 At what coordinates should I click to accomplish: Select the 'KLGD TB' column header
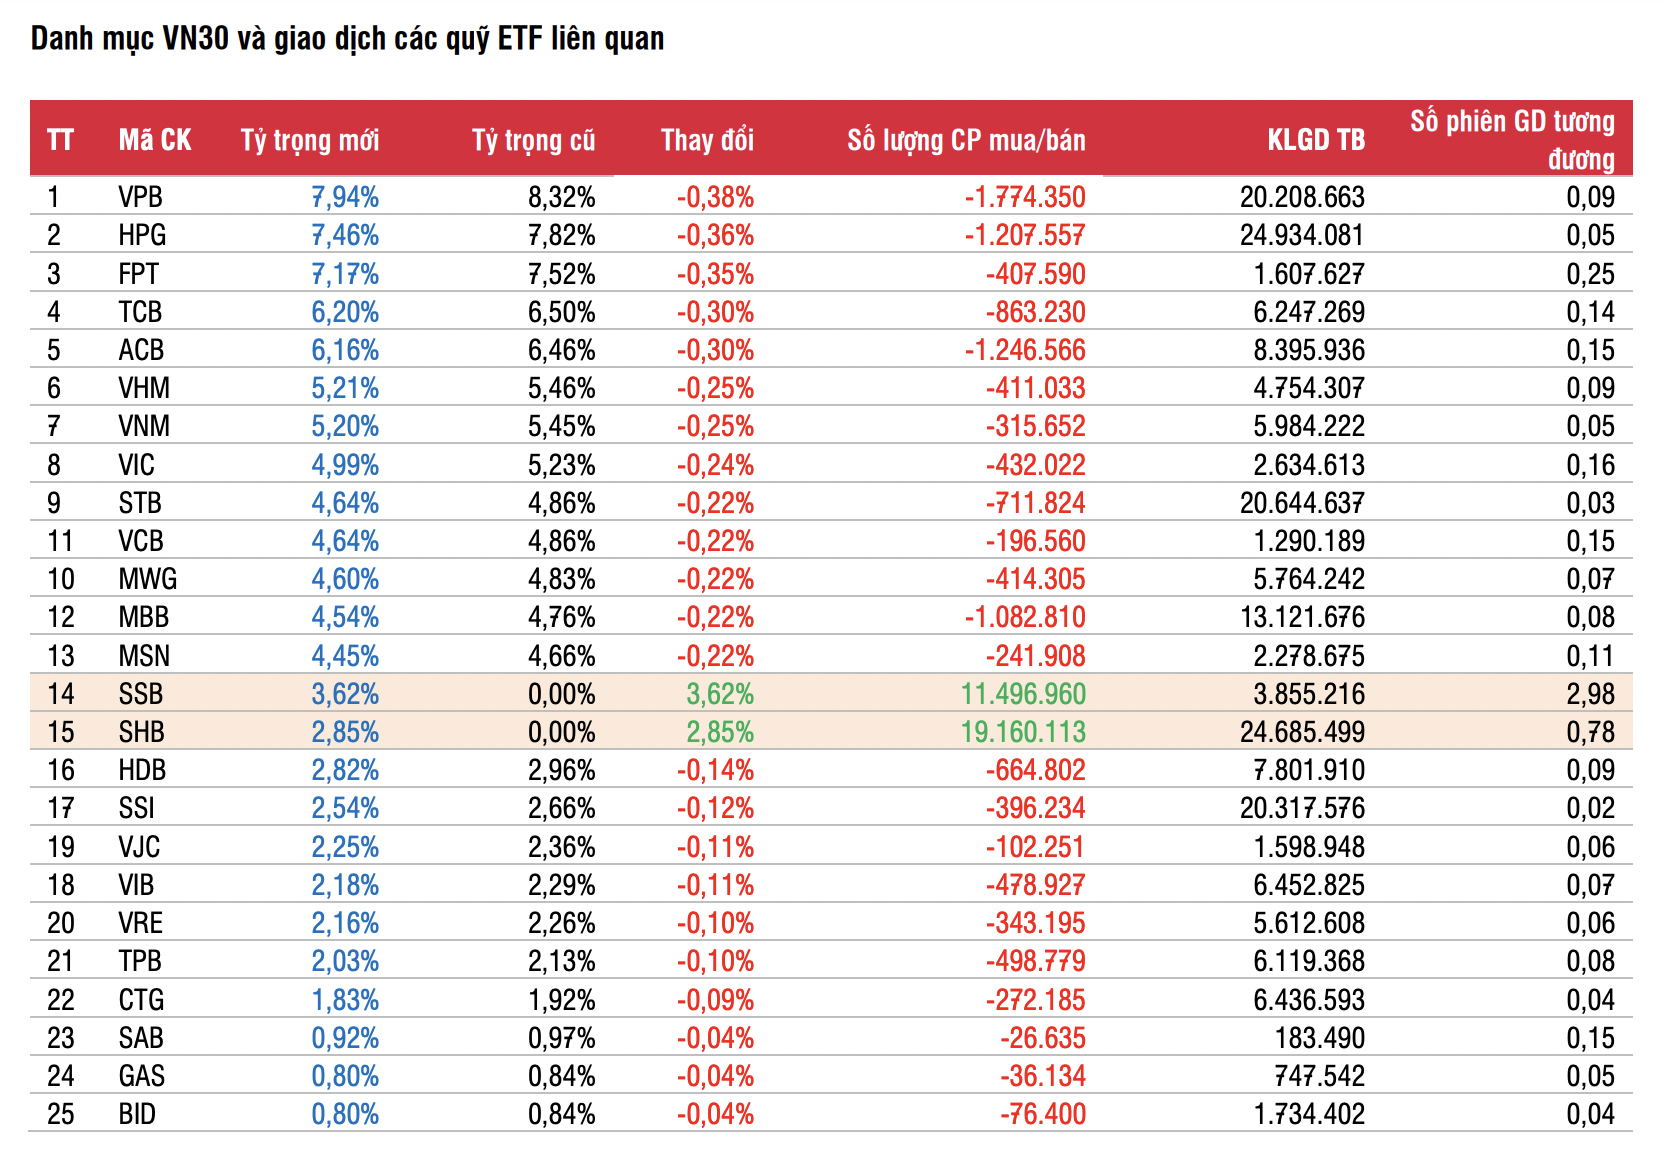[1316, 140]
